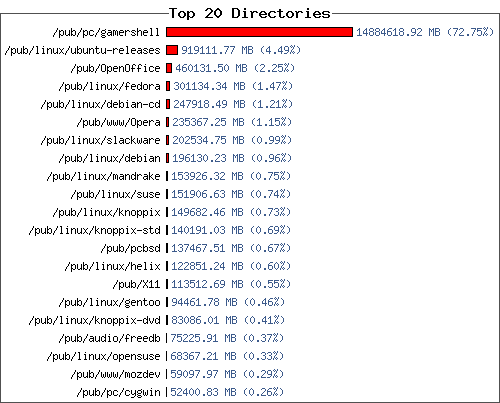500x403 pixels.
Task: Click the /pub/linux/opensuse directory label
Action: pyautogui.click(x=103, y=357)
